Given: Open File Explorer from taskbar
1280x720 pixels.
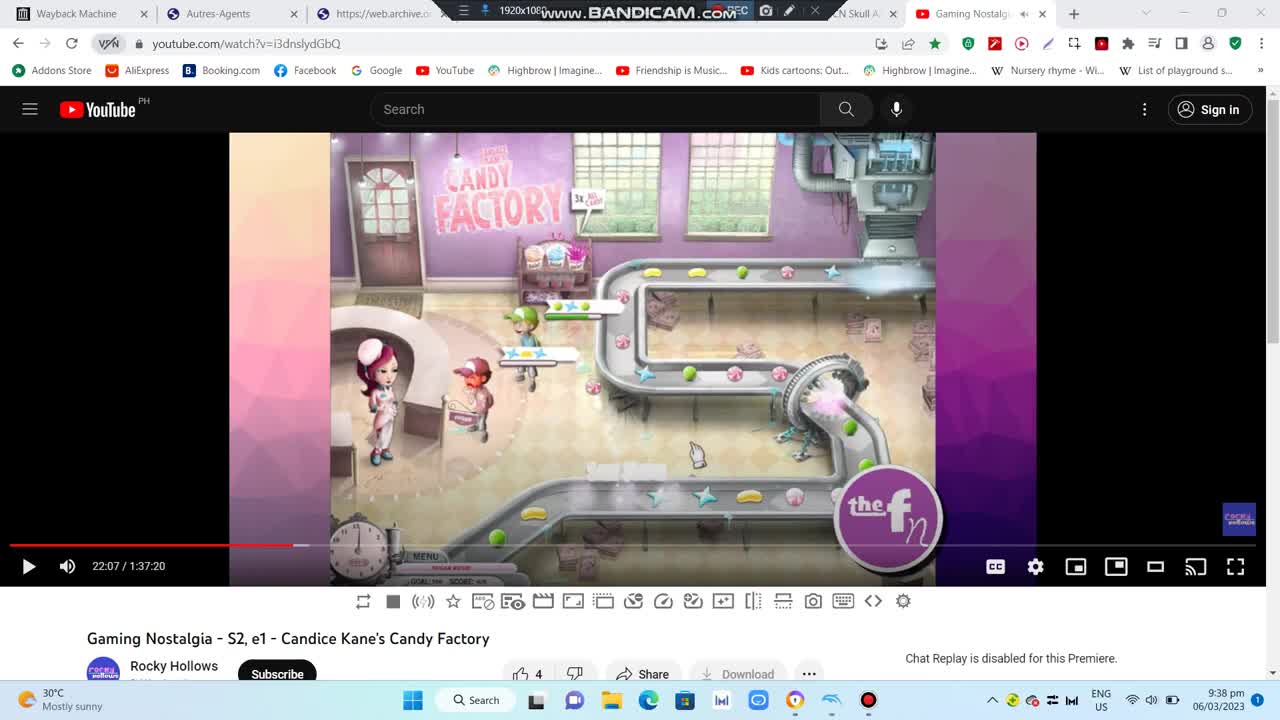Looking at the screenshot, I should tap(611, 700).
